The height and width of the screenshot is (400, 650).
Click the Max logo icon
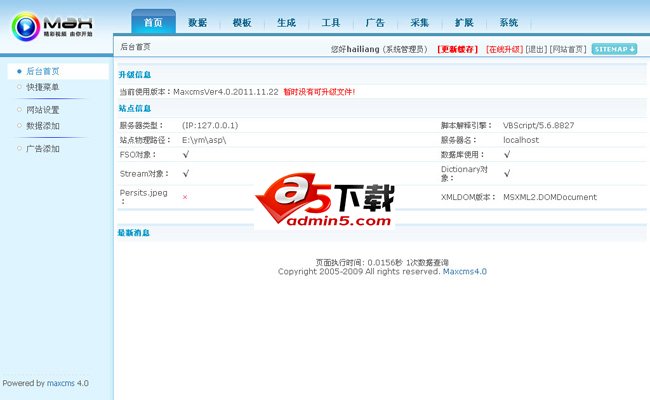coord(26,27)
